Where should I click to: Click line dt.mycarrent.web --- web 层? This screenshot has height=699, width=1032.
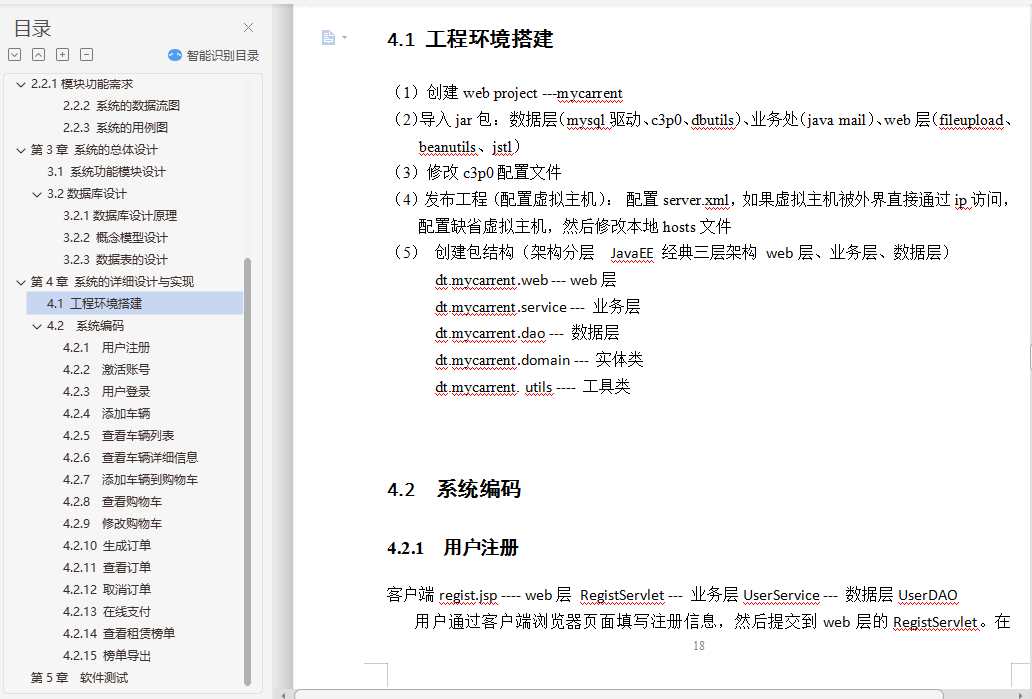click(525, 280)
